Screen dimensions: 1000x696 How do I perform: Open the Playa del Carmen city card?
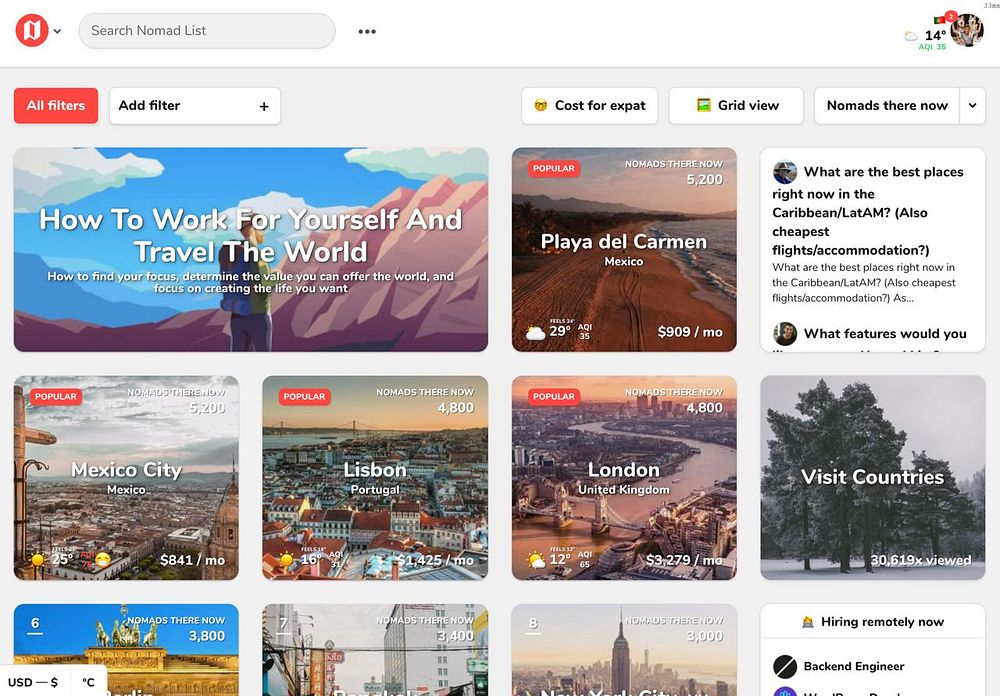tap(624, 249)
